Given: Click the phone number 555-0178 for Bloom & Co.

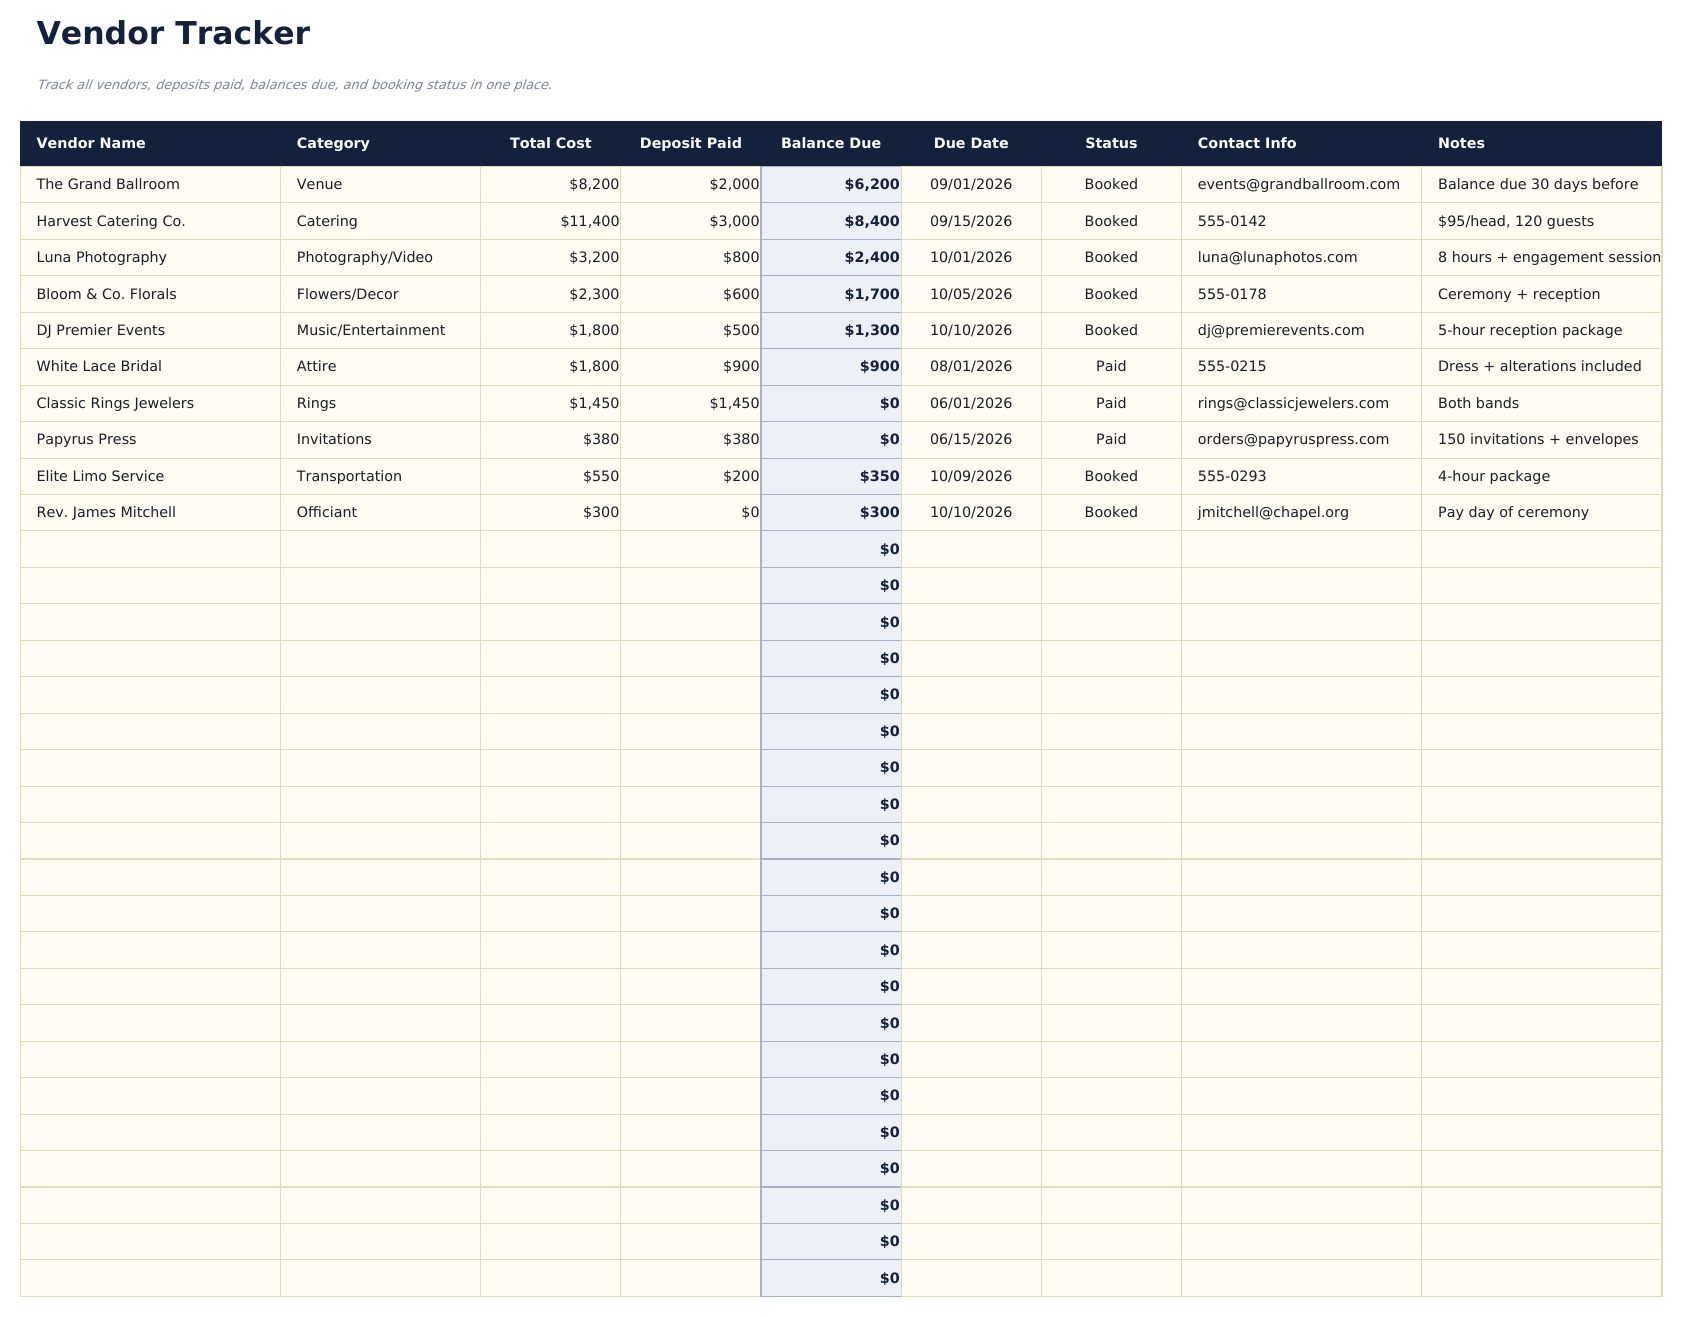Looking at the screenshot, I should [1226, 294].
